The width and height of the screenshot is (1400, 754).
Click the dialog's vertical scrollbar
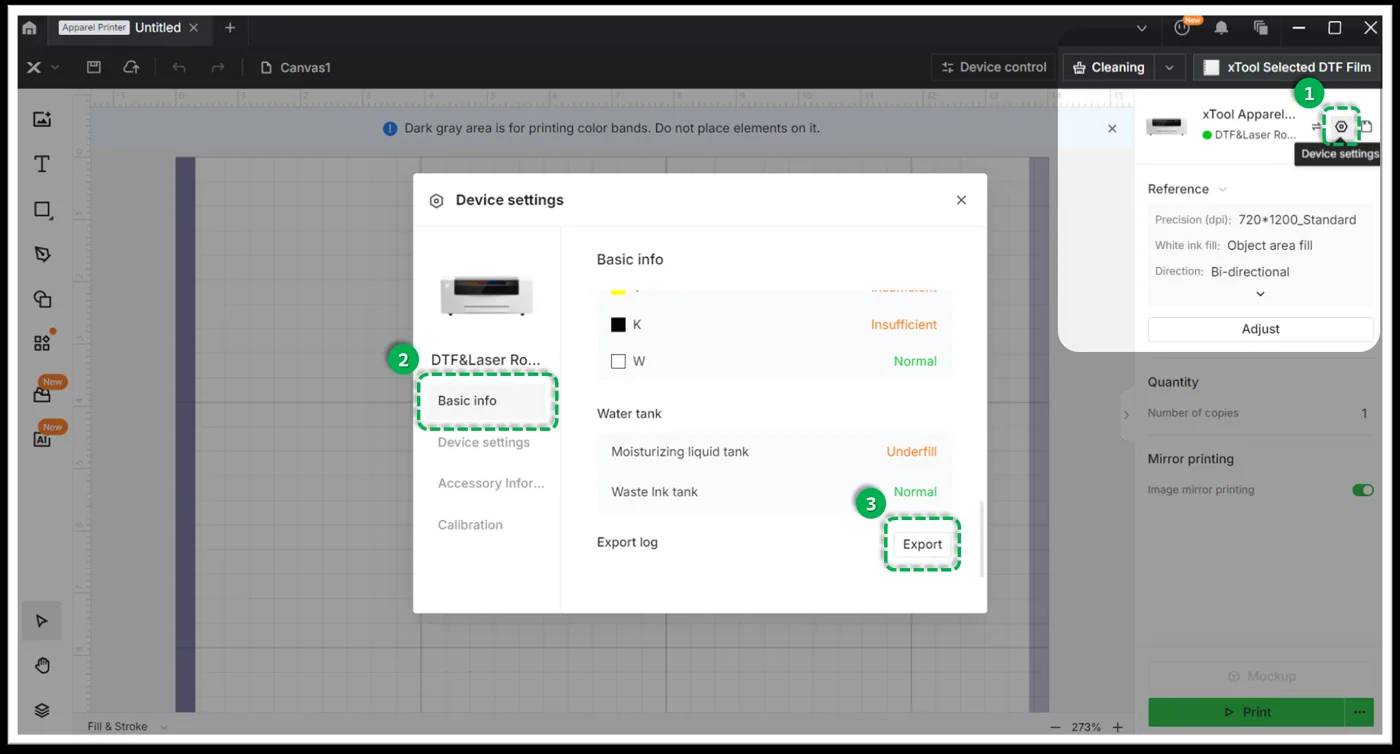pyautogui.click(x=981, y=538)
